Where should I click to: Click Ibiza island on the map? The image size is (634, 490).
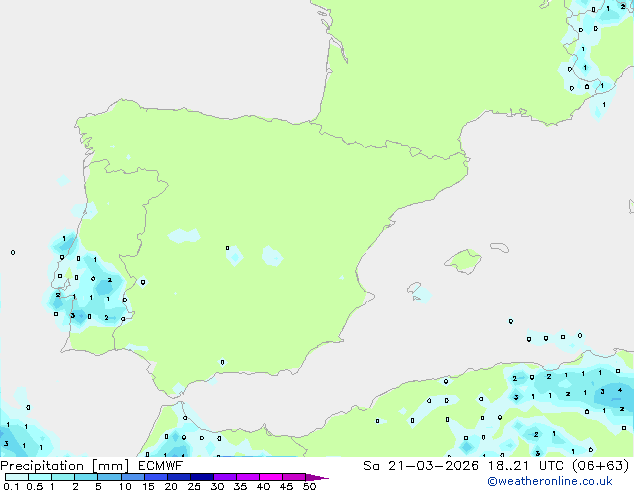414,288
